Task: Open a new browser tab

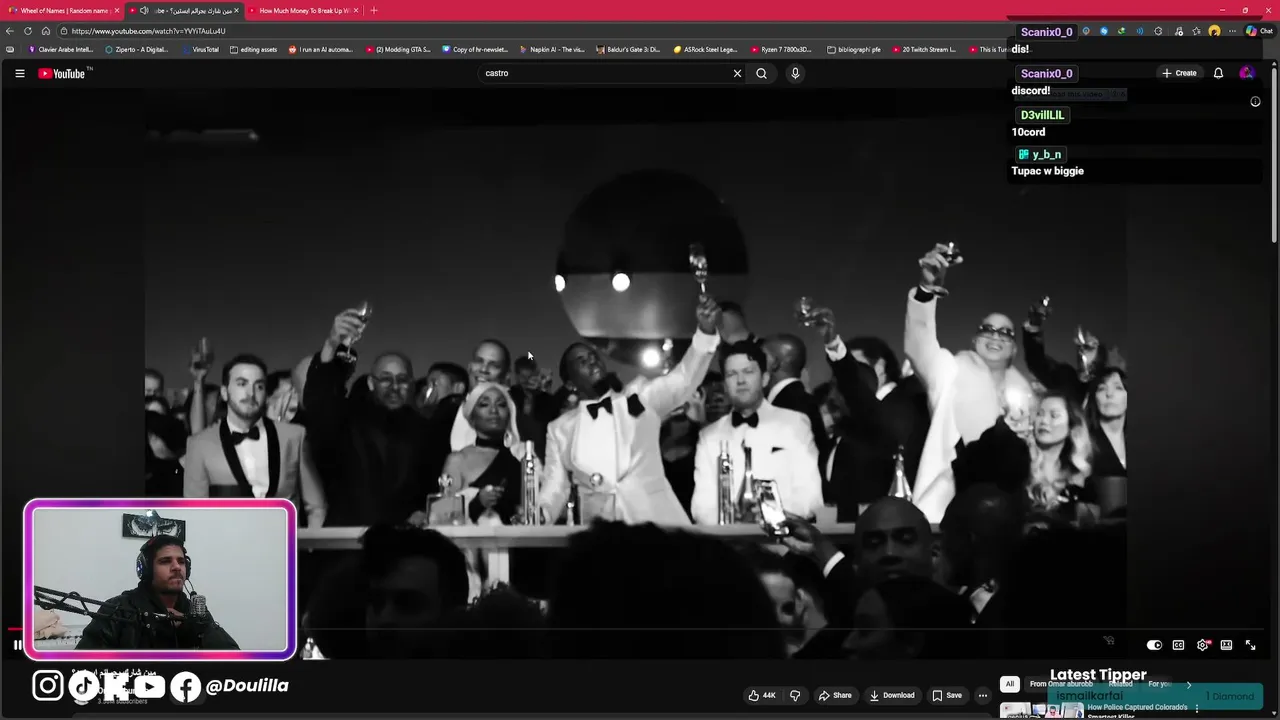Action: pos(374,10)
